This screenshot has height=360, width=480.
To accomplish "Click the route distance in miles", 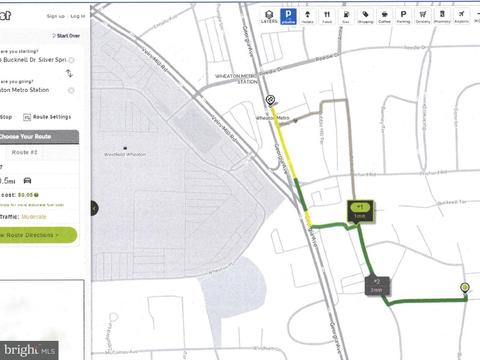I will [7, 181].
